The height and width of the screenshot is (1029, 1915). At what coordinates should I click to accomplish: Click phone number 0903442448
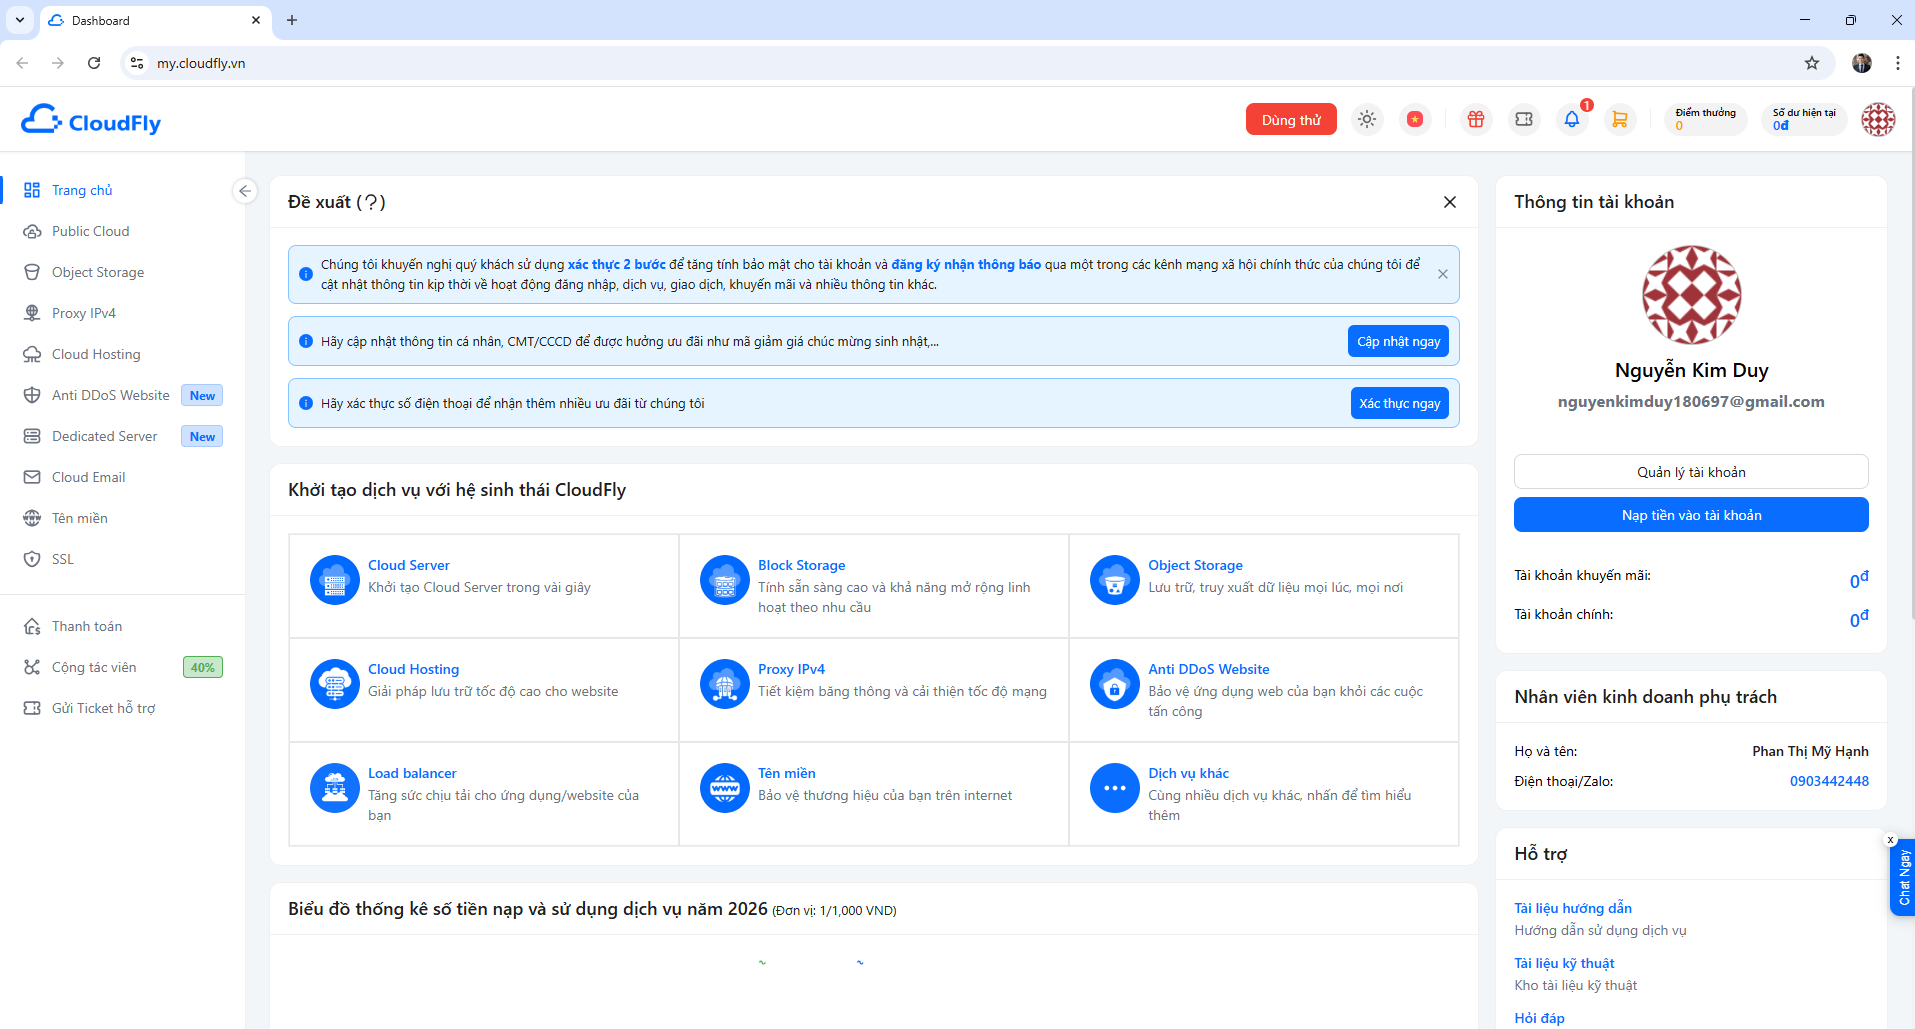(1829, 781)
